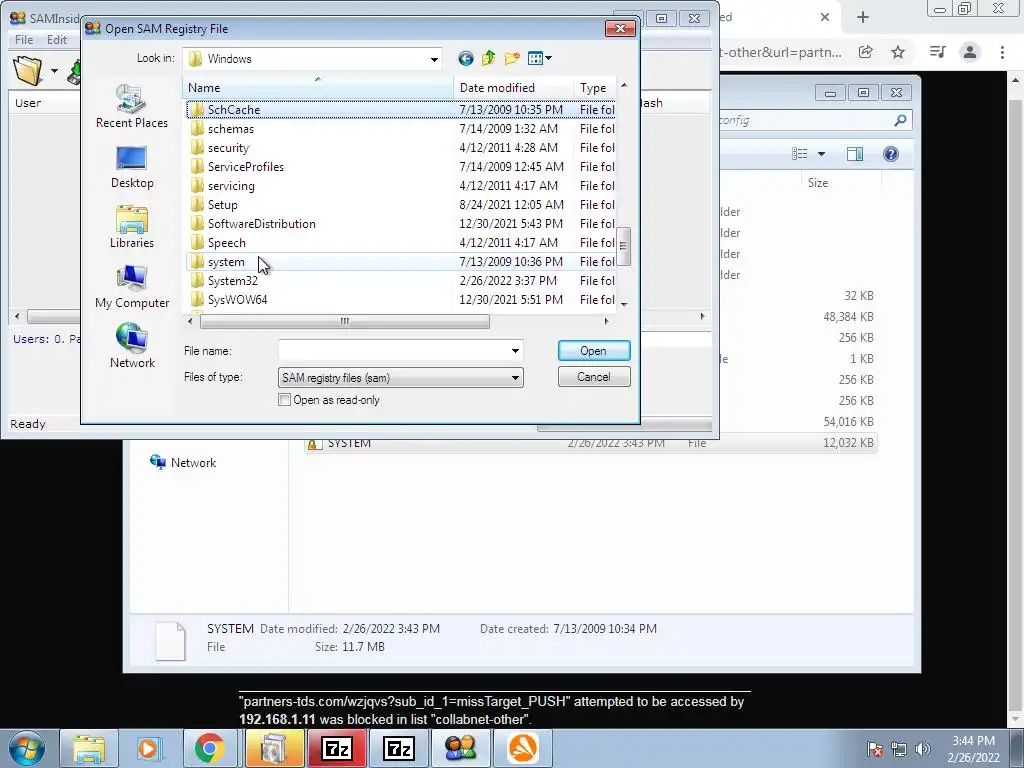Enable Open as read-only checkbox
Image resolution: width=1024 pixels, height=768 pixels.
click(284, 400)
